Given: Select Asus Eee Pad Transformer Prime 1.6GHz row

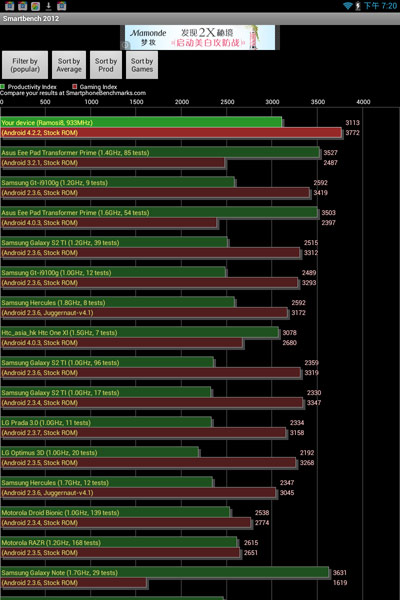Looking at the screenshot, I should pos(159,212).
